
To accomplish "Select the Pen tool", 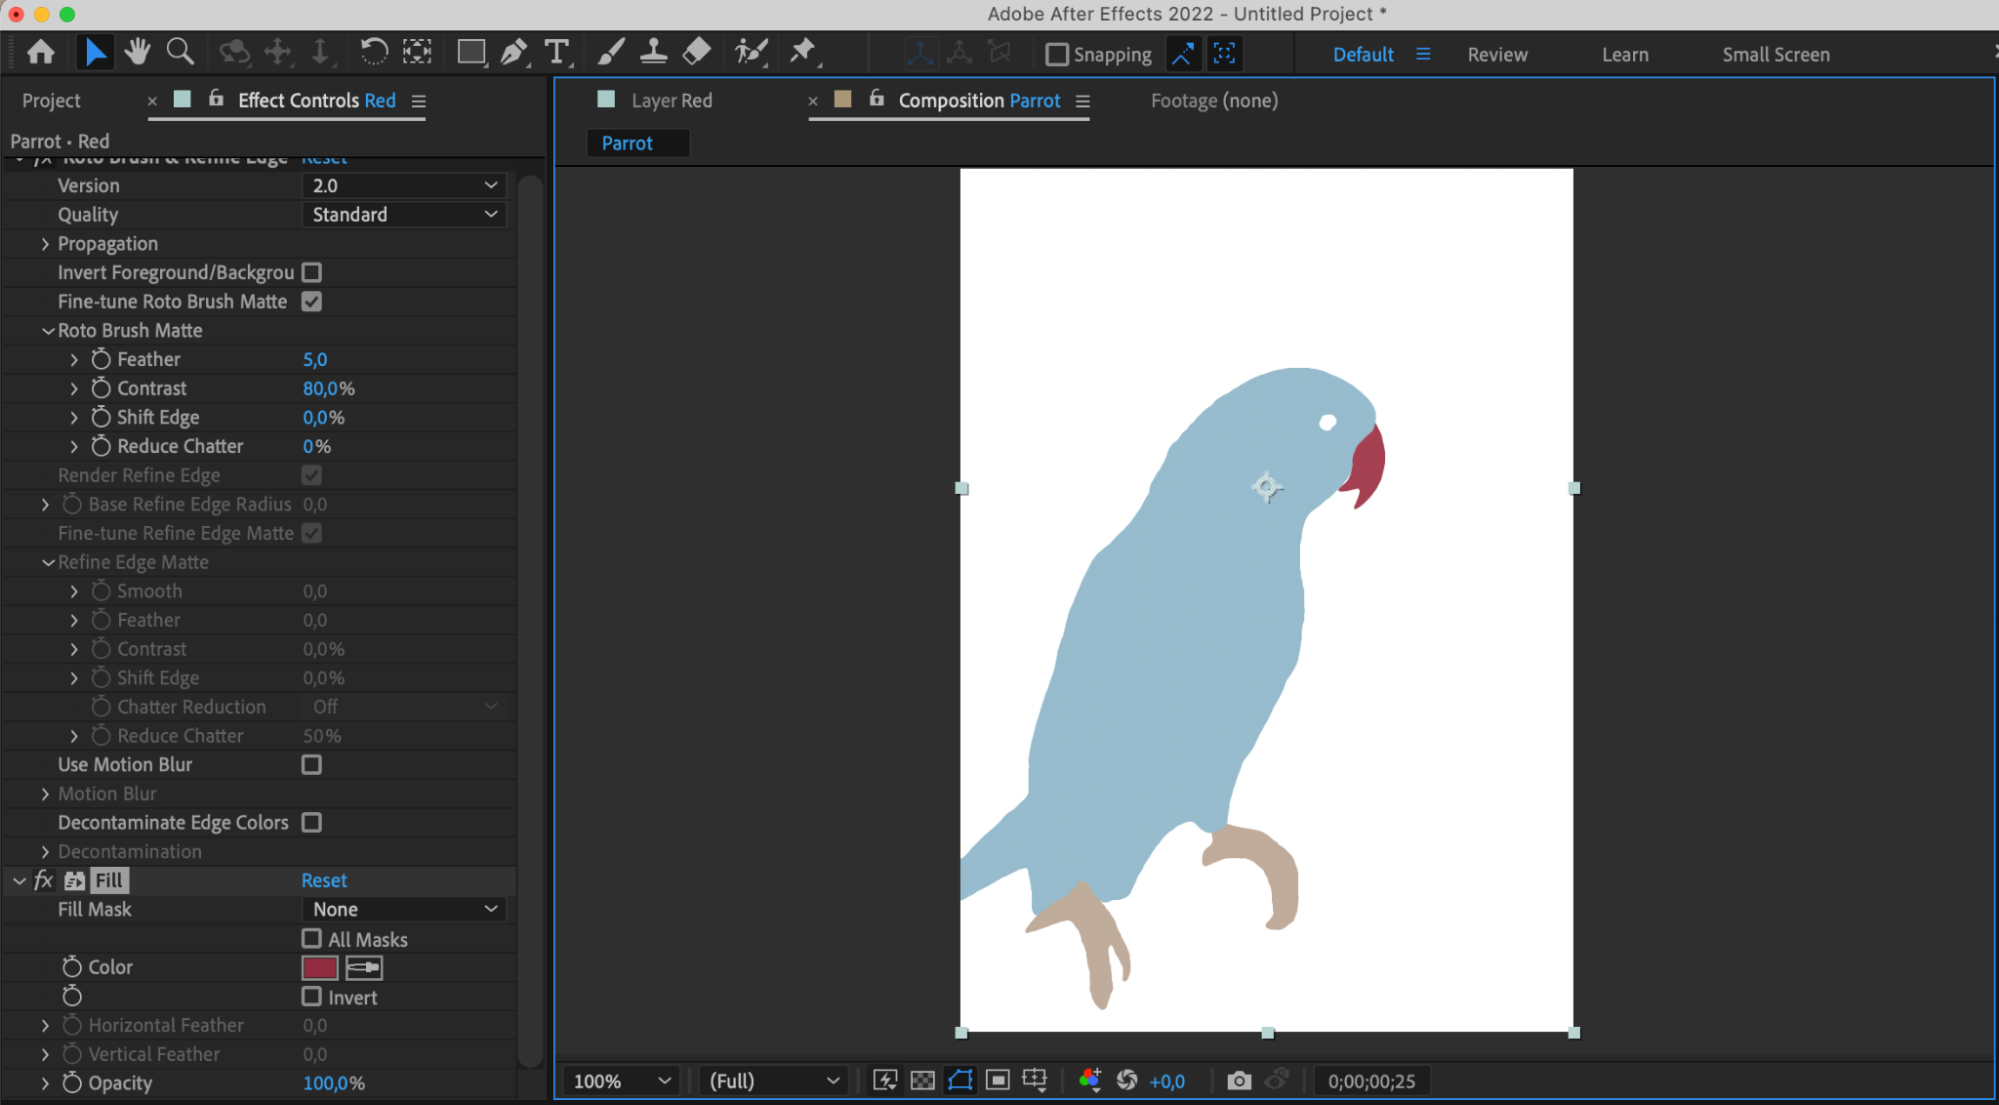I will 514,53.
